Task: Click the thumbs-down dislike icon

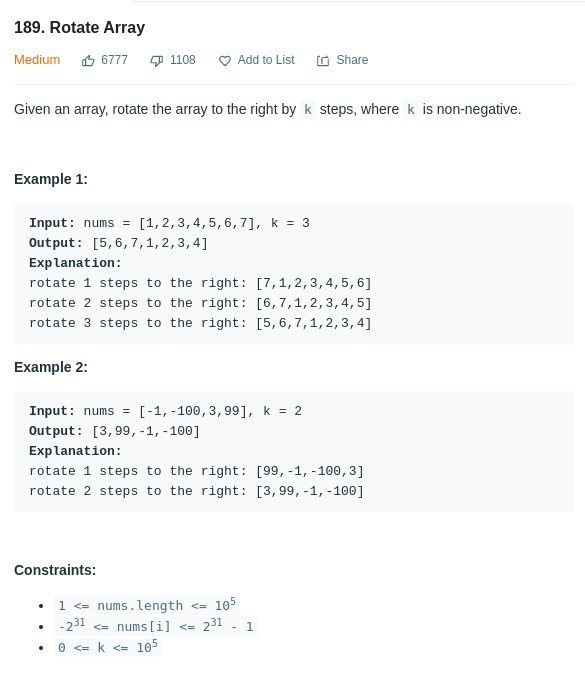Action: click(x=156, y=61)
